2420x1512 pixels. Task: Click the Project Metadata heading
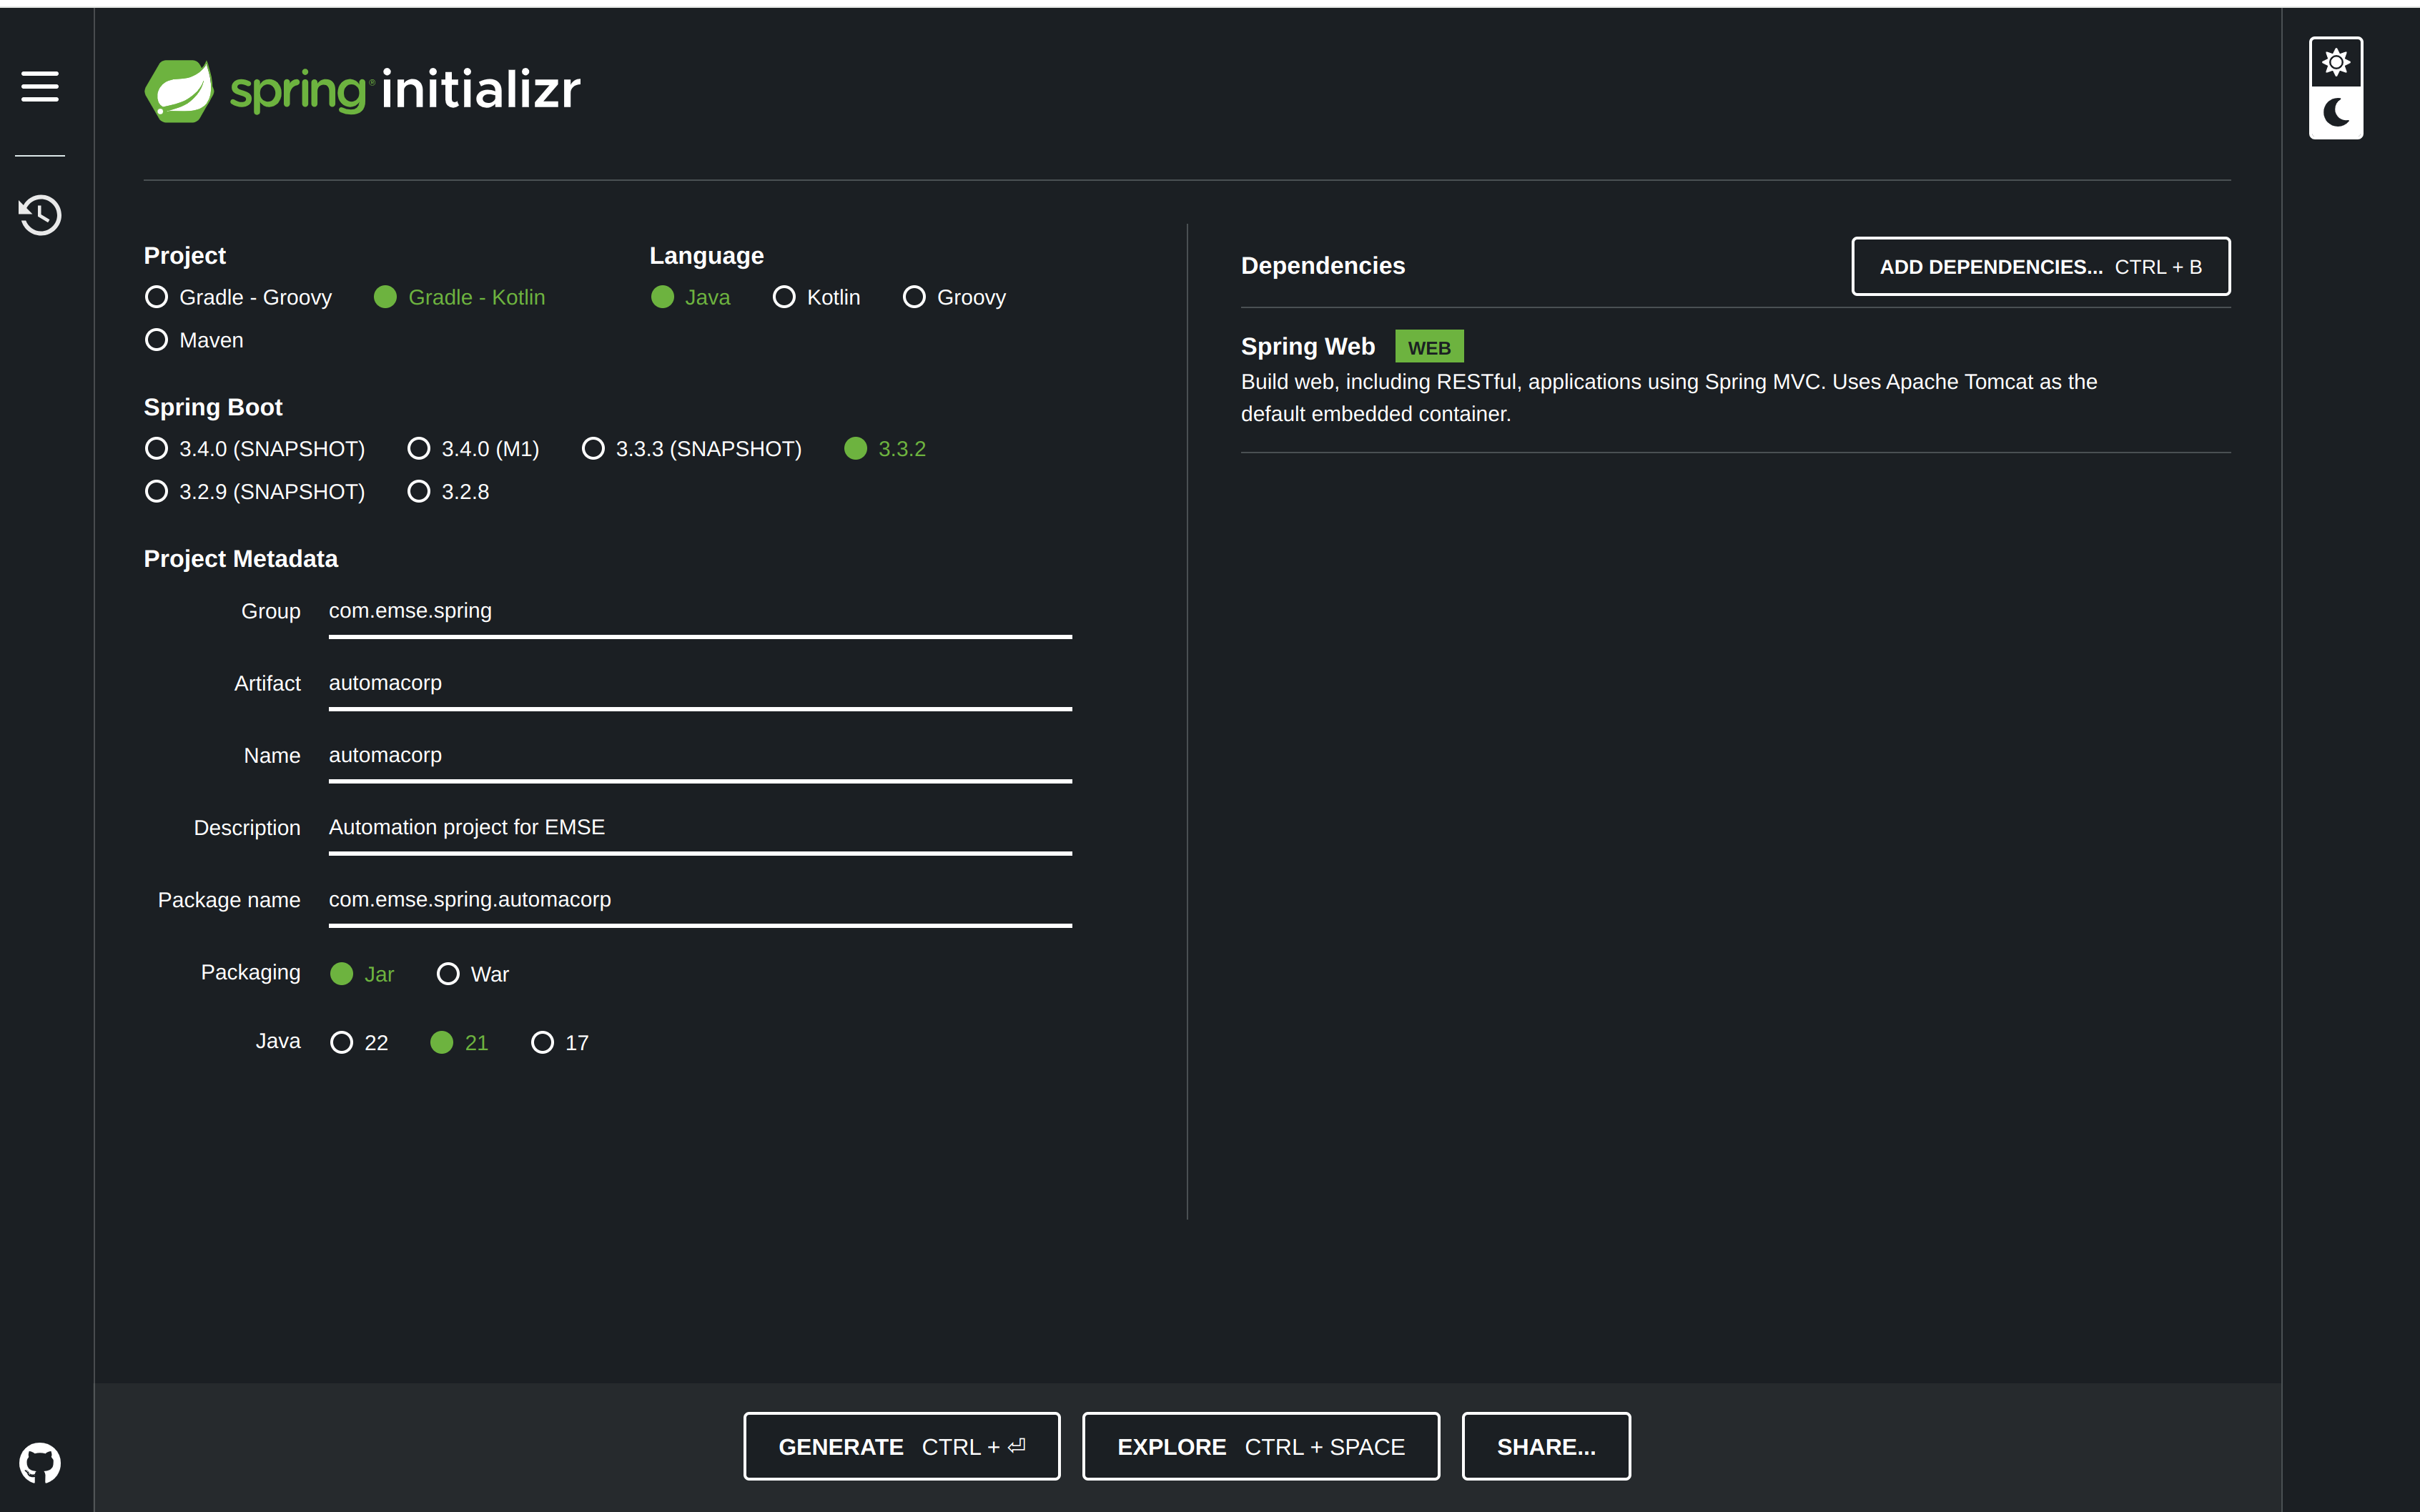click(241, 559)
